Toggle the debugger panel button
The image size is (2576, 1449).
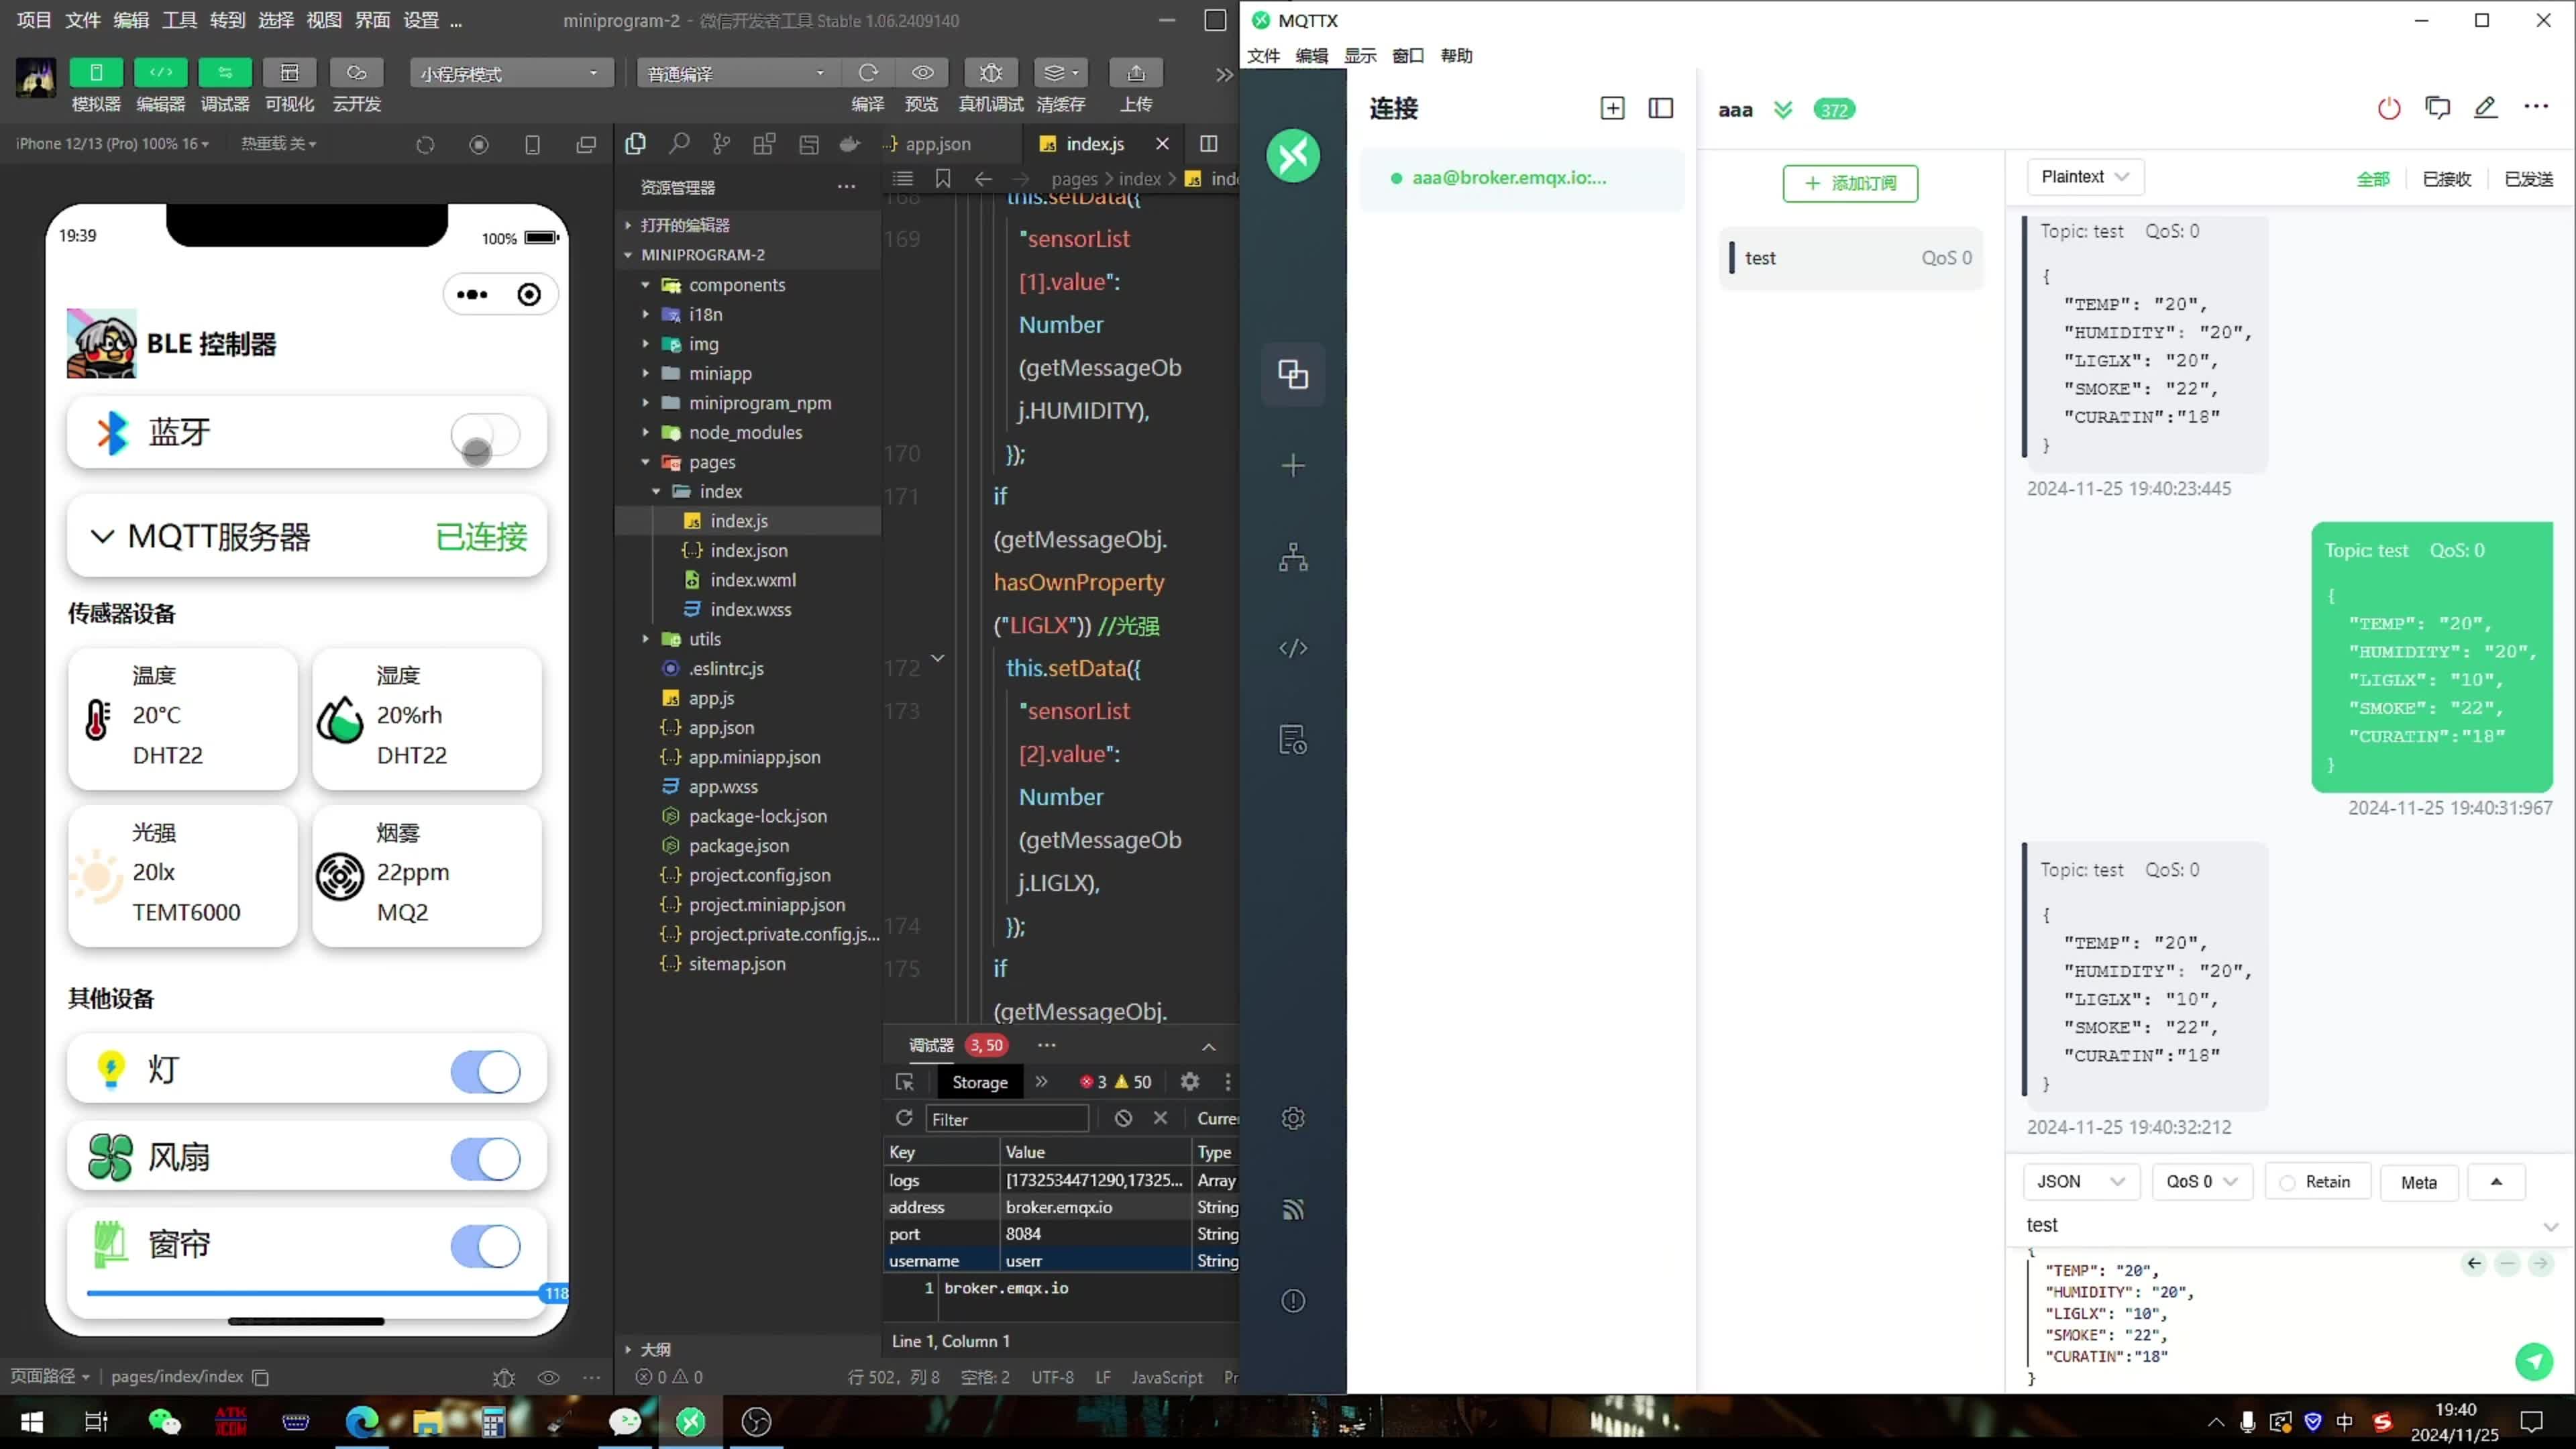tap(225, 72)
